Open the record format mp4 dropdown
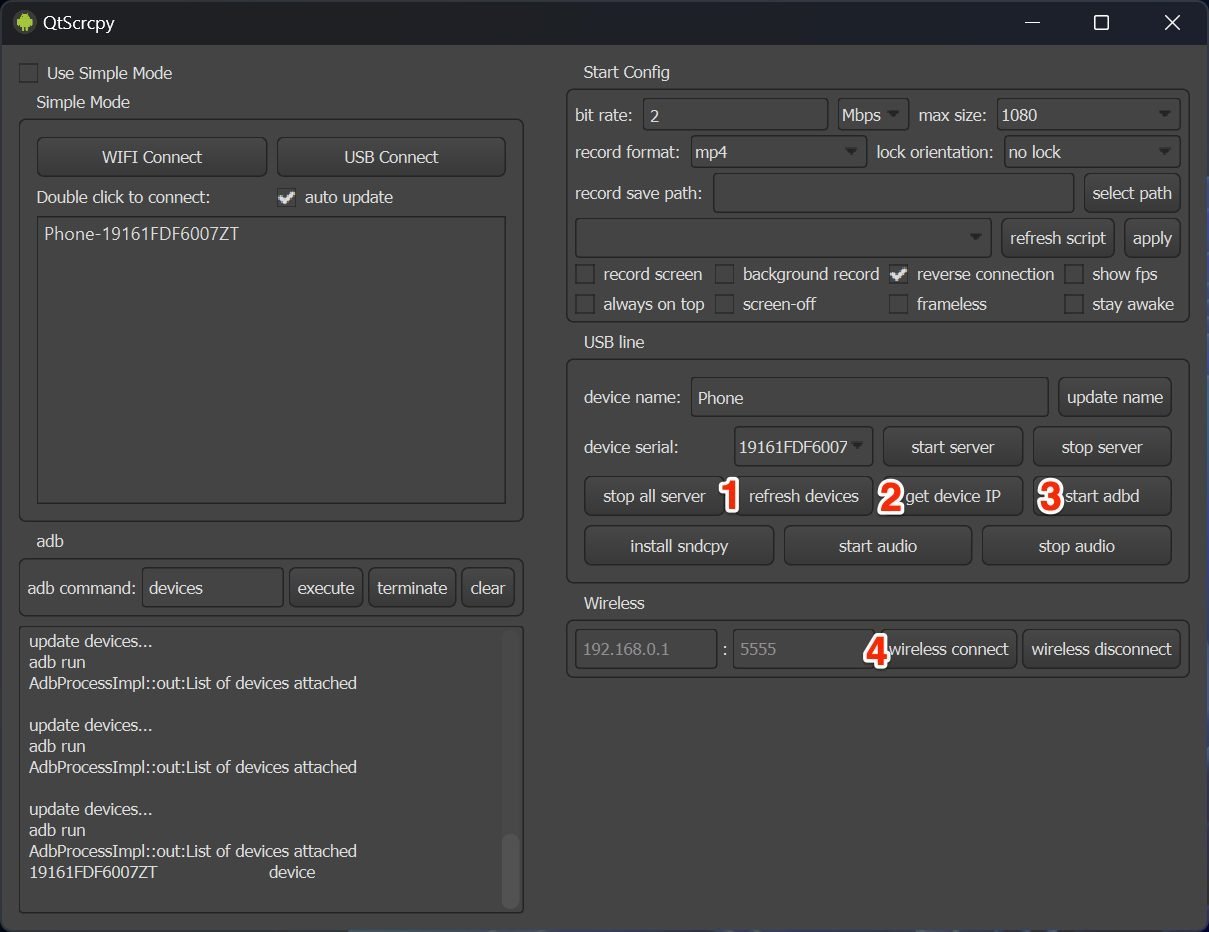 point(777,152)
